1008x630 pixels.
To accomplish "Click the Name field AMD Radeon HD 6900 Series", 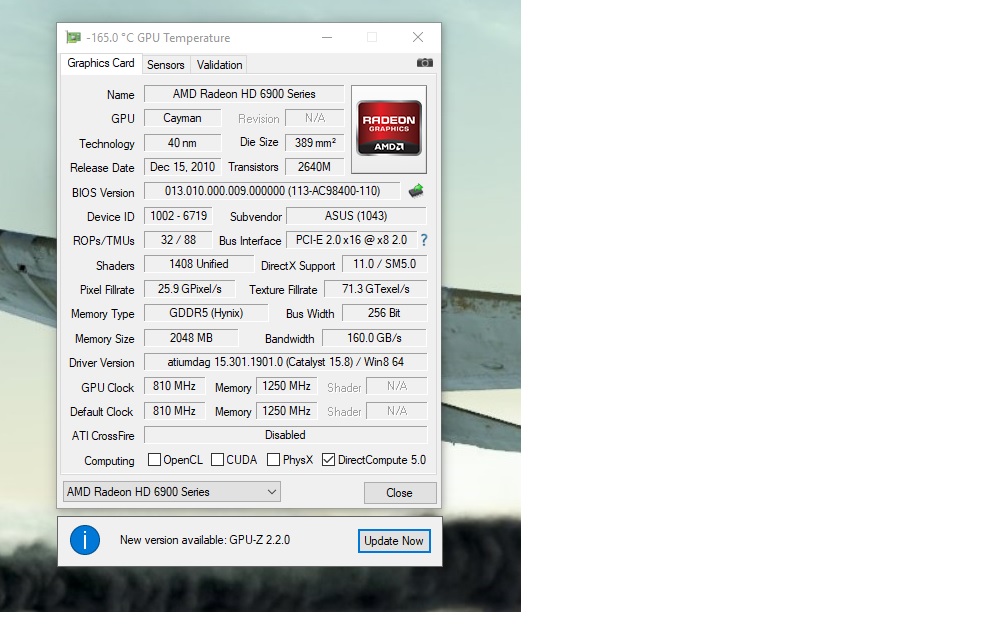I will [x=244, y=94].
